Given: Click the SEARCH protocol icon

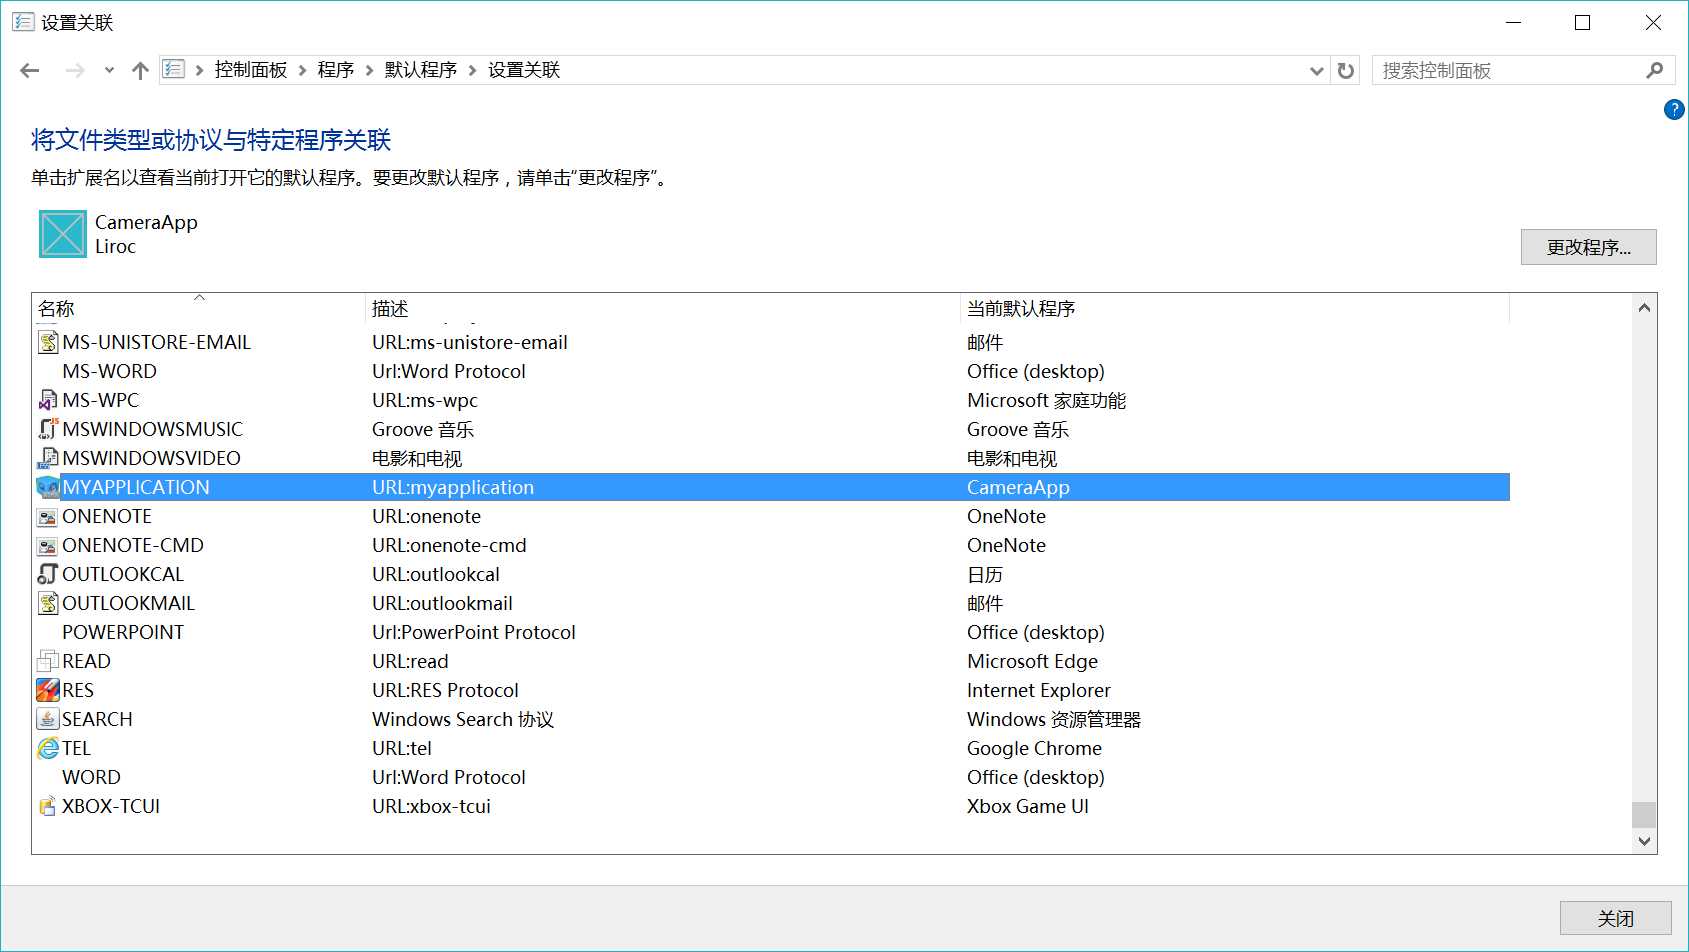Looking at the screenshot, I should pos(48,719).
